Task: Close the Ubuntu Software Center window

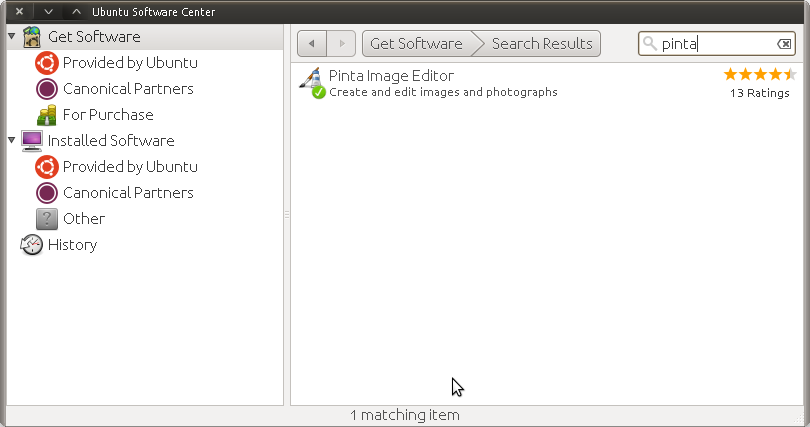Action: coord(19,11)
